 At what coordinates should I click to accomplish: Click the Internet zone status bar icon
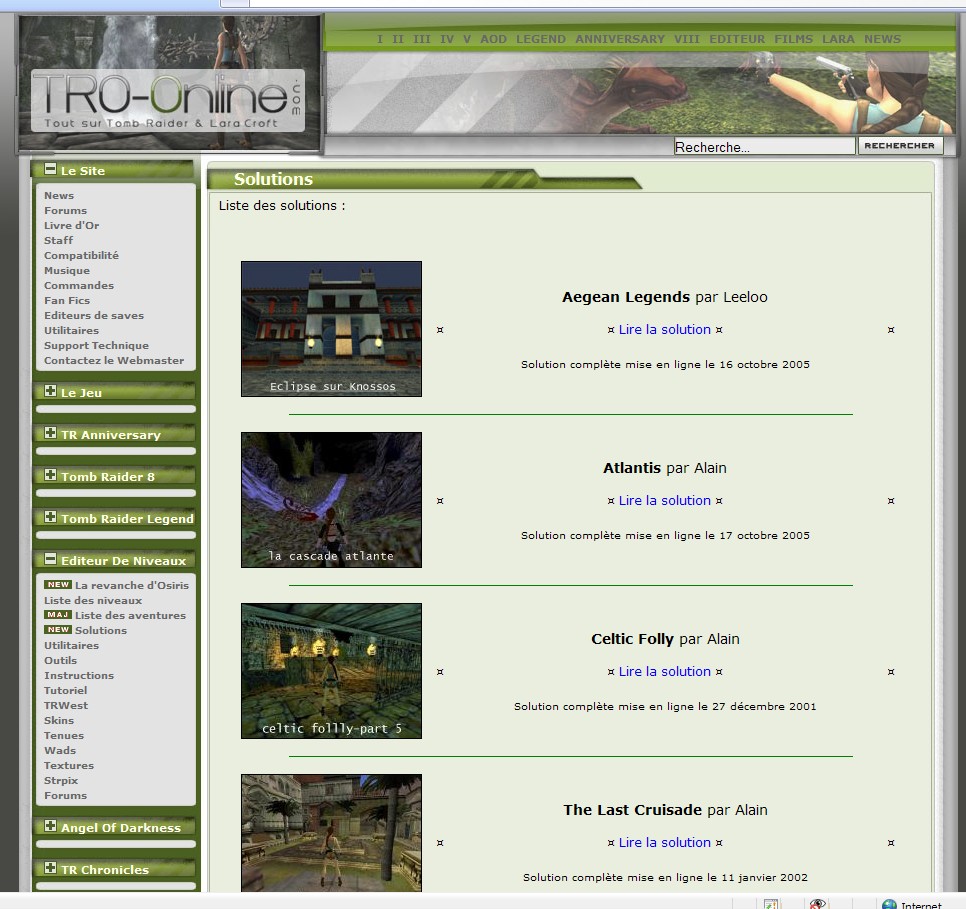[889, 904]
